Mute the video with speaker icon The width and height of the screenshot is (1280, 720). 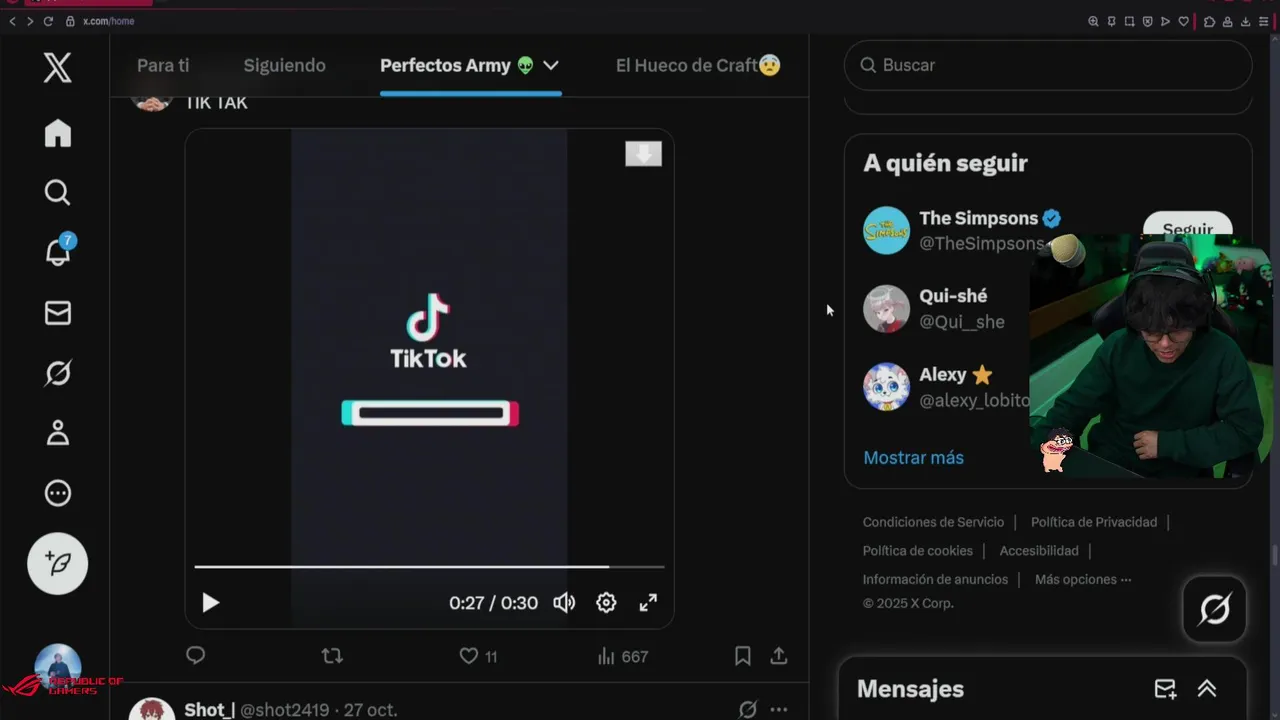coord(564,603)
